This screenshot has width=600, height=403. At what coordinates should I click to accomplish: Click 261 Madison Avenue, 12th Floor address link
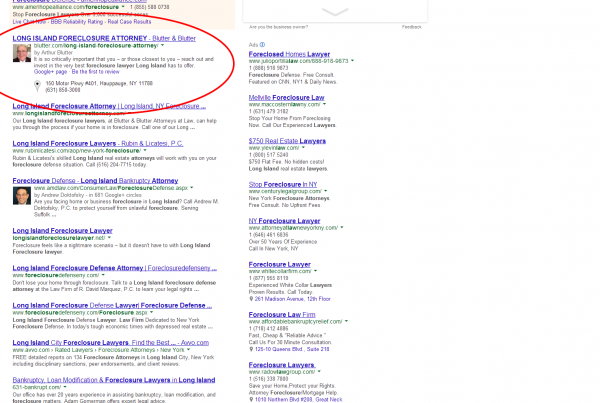292,299
